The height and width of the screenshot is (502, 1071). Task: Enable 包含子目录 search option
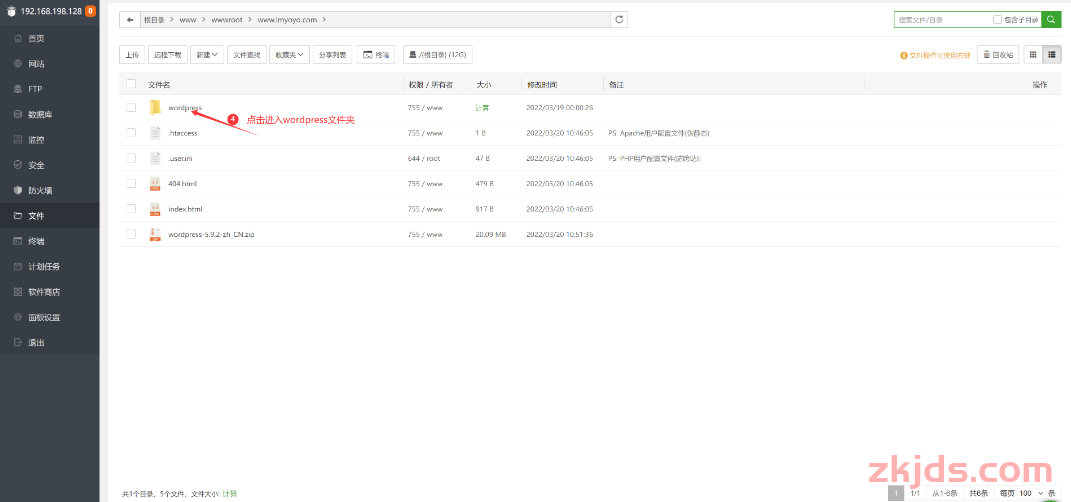(x=997, y=20)
